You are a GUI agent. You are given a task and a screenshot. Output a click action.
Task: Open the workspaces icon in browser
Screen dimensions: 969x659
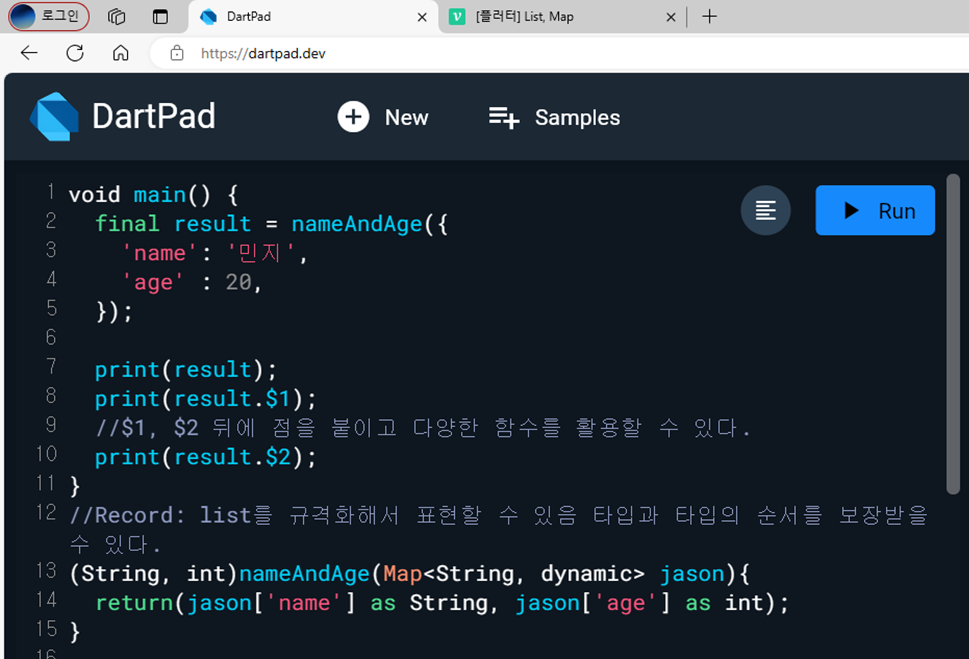pyautogui.click(x=116, y=17)
